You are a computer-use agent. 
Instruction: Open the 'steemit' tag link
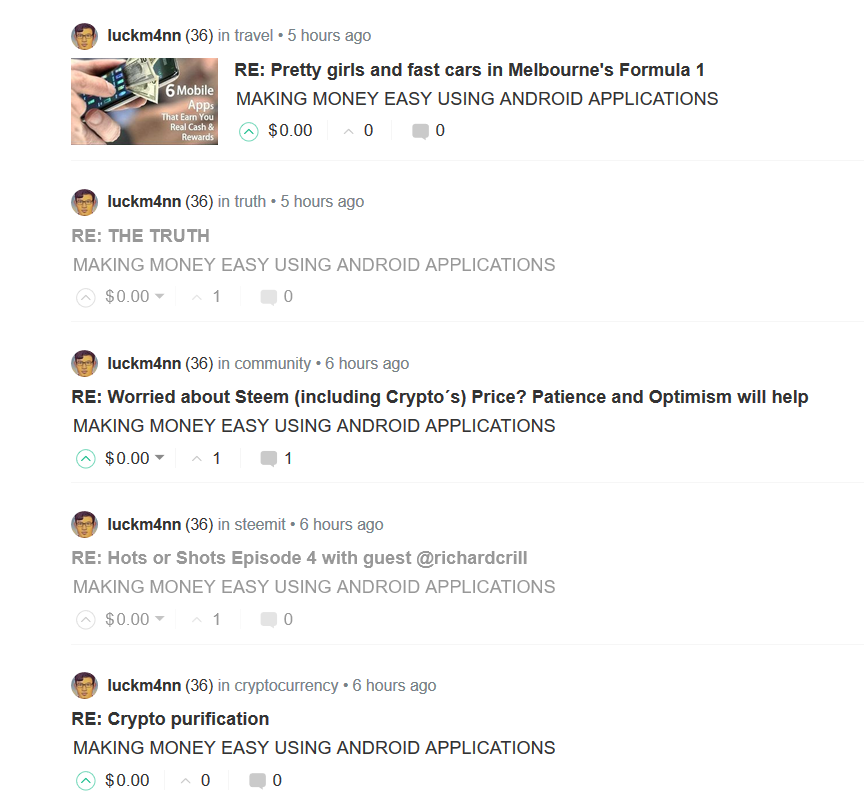[x=260, y=525]
